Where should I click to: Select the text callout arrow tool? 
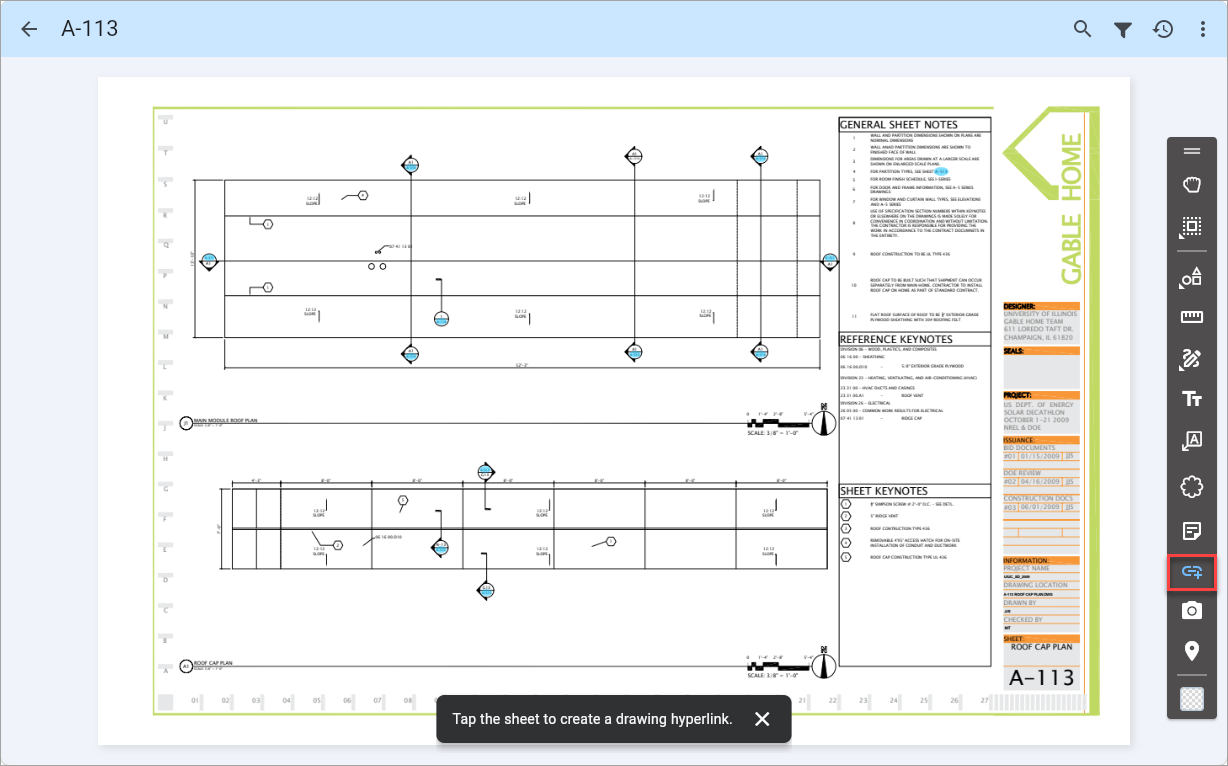click(1191, 441)
